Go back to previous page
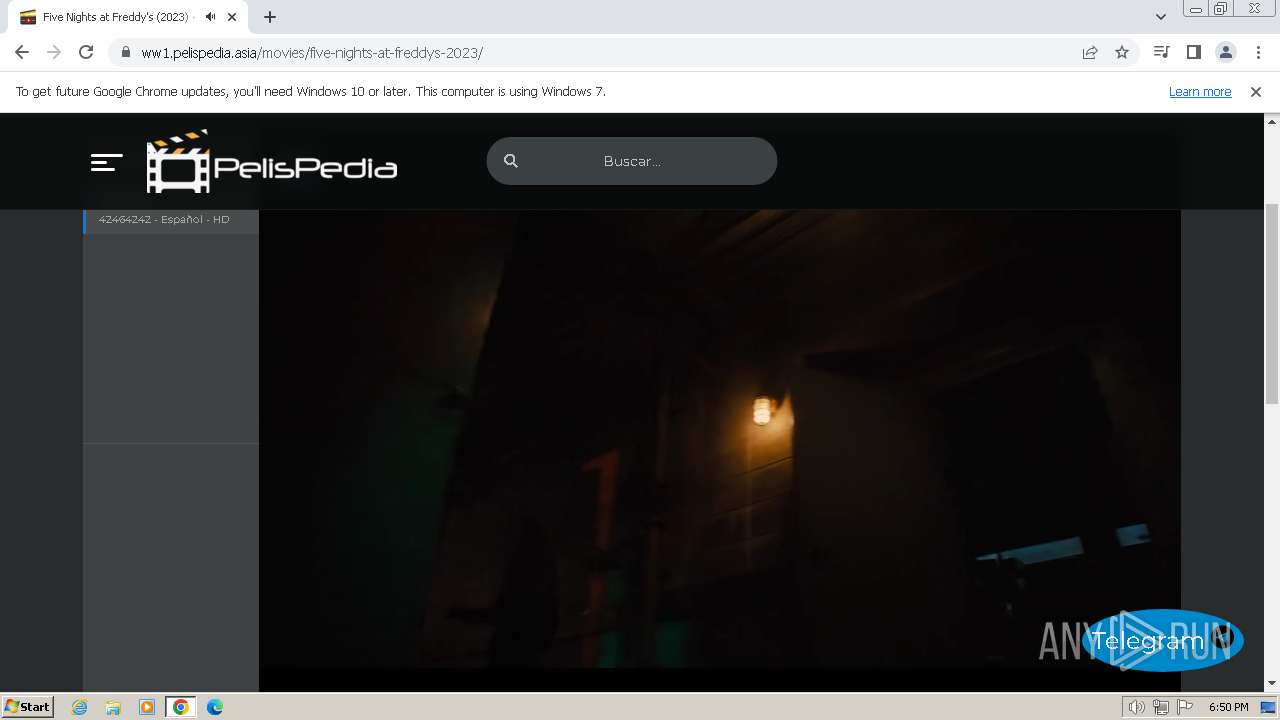1280x720 pixels. (x=22, y=52)
